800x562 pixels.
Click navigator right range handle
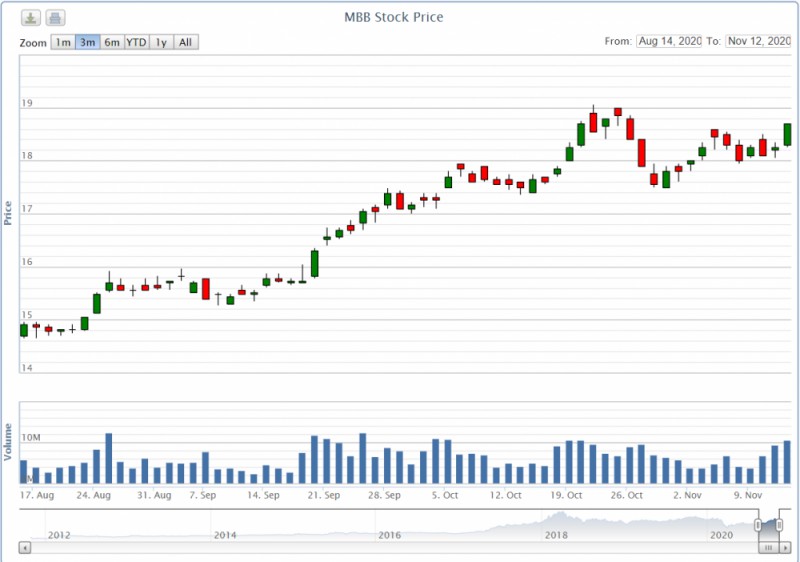pos(779,524)
